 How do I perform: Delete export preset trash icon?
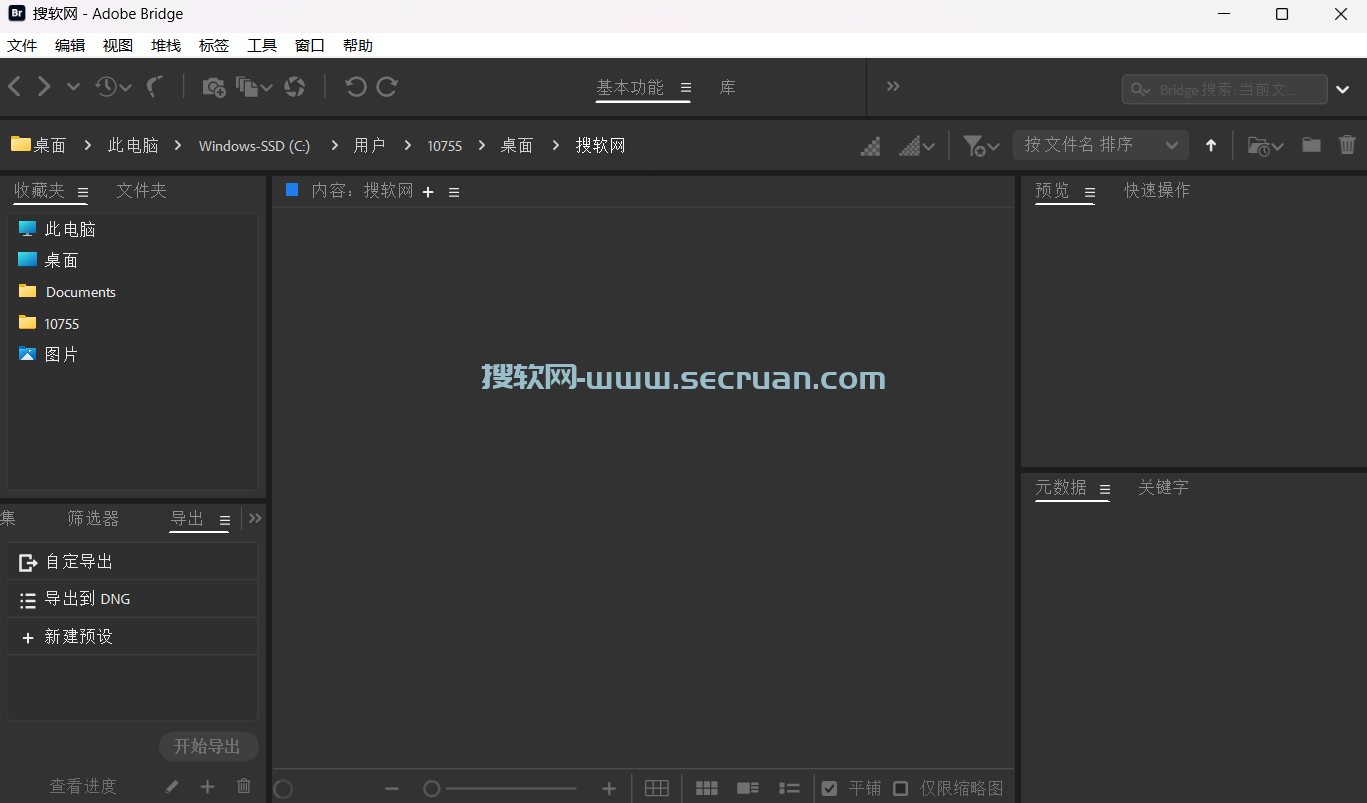pos(244,787)
